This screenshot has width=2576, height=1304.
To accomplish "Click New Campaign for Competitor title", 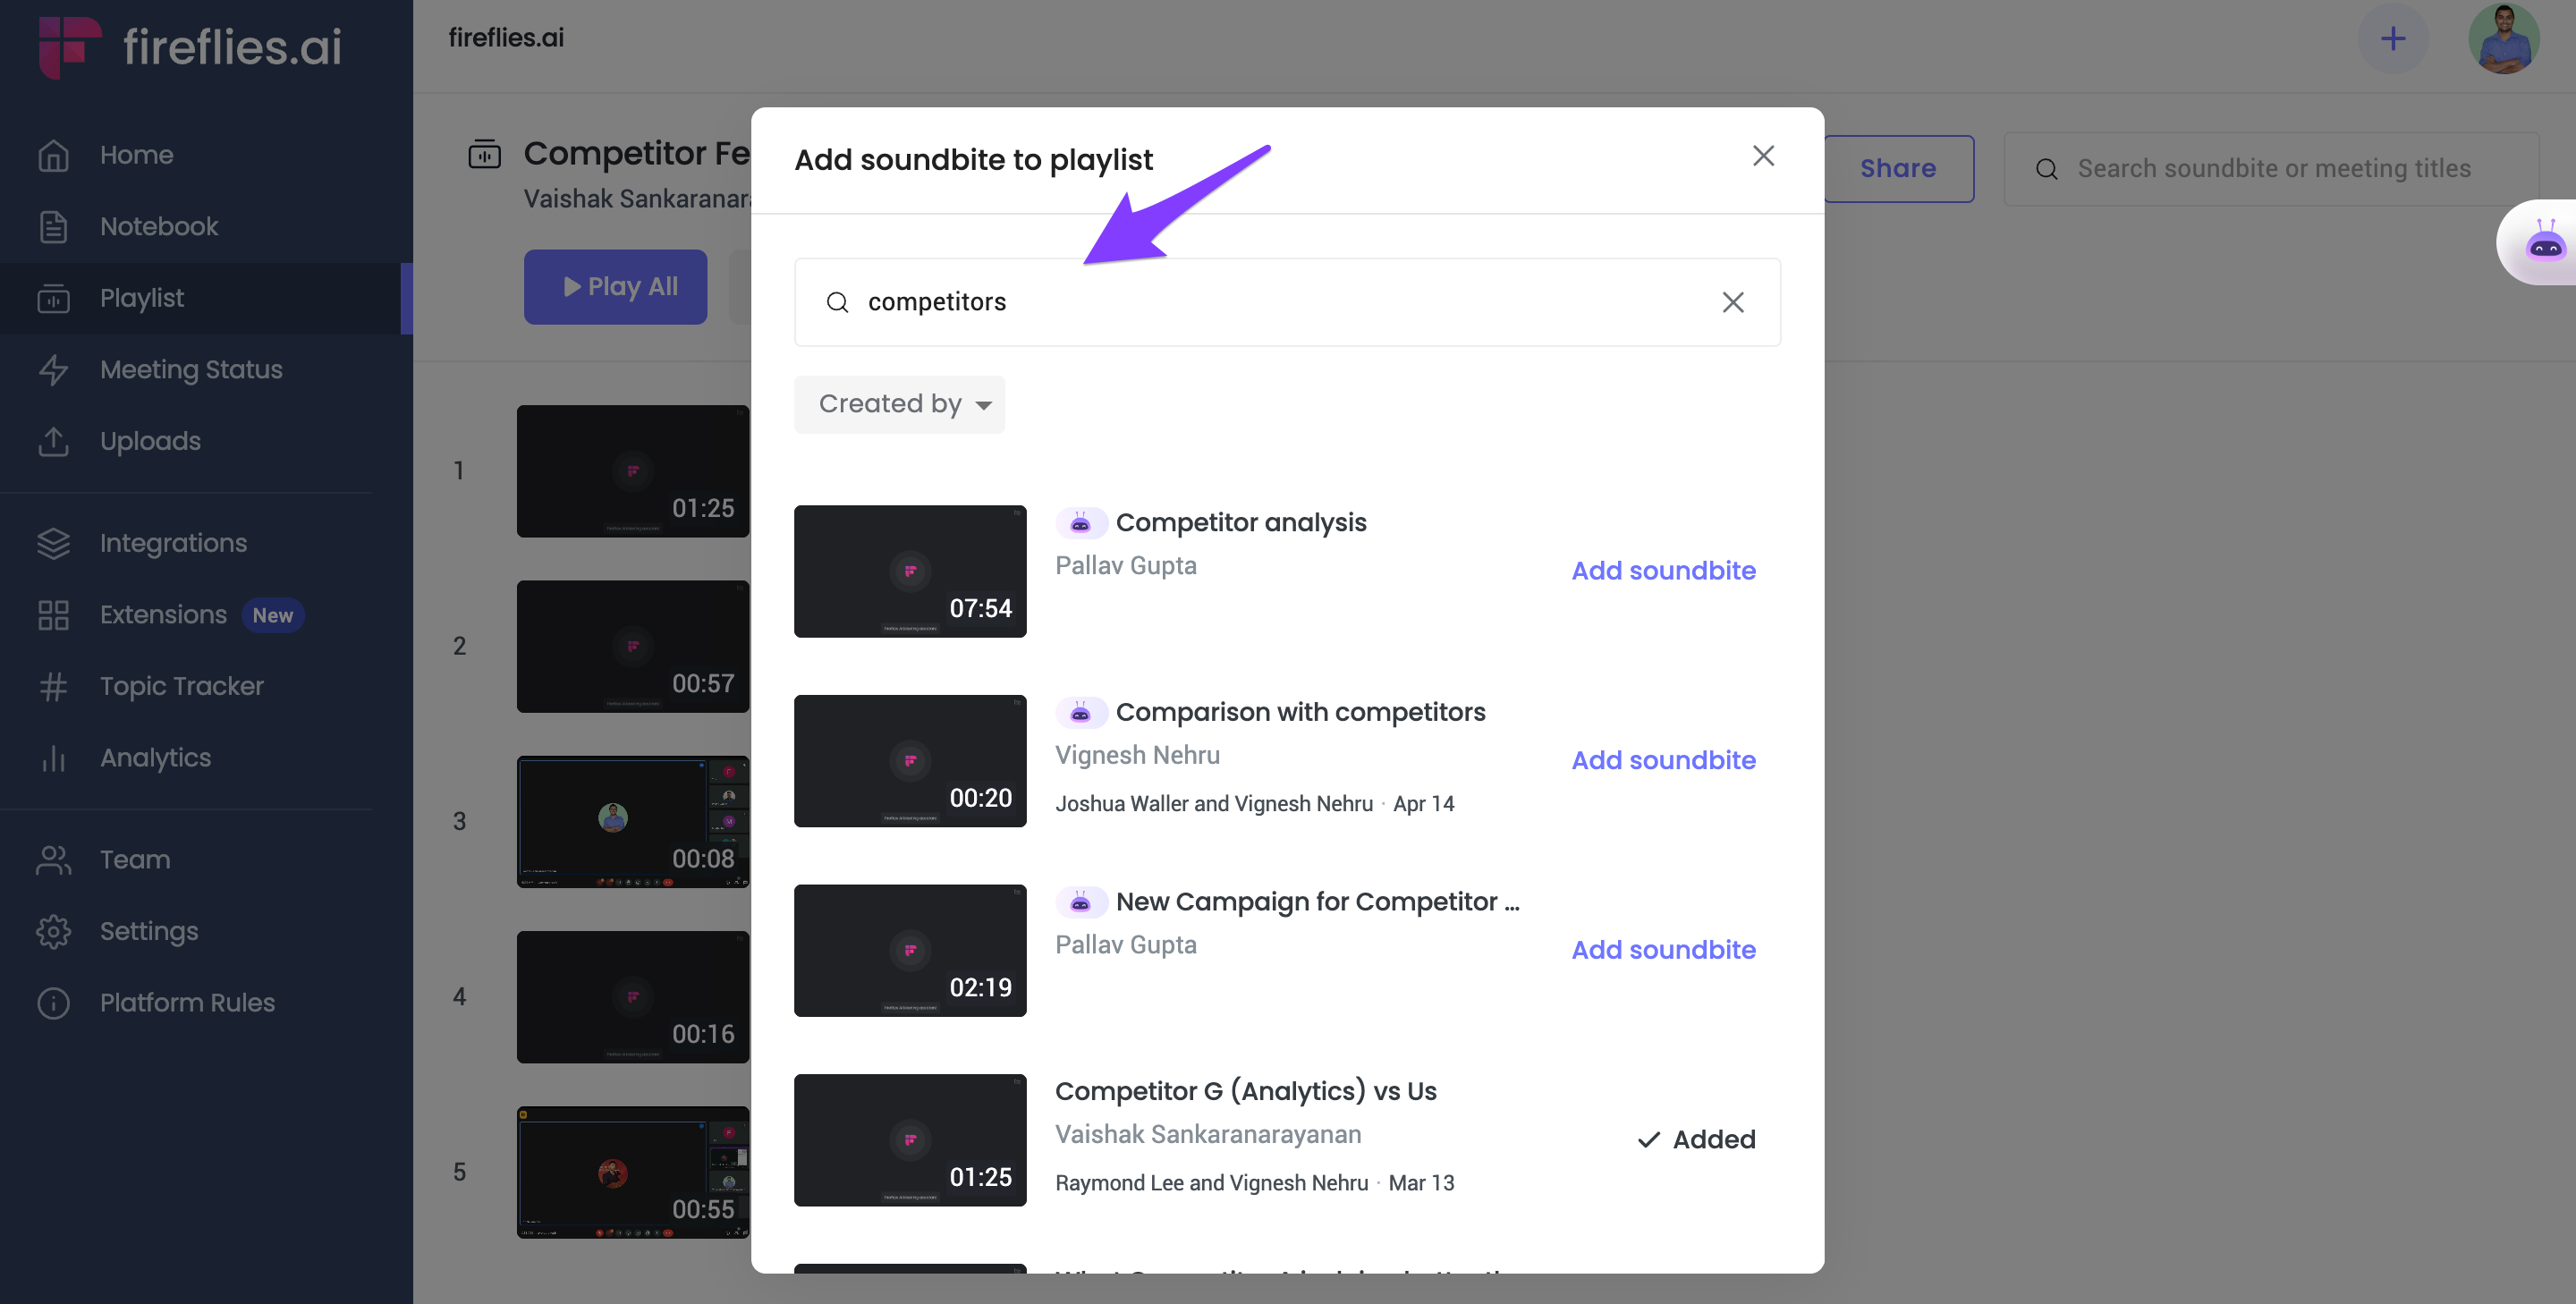I will pos(1317,901).
